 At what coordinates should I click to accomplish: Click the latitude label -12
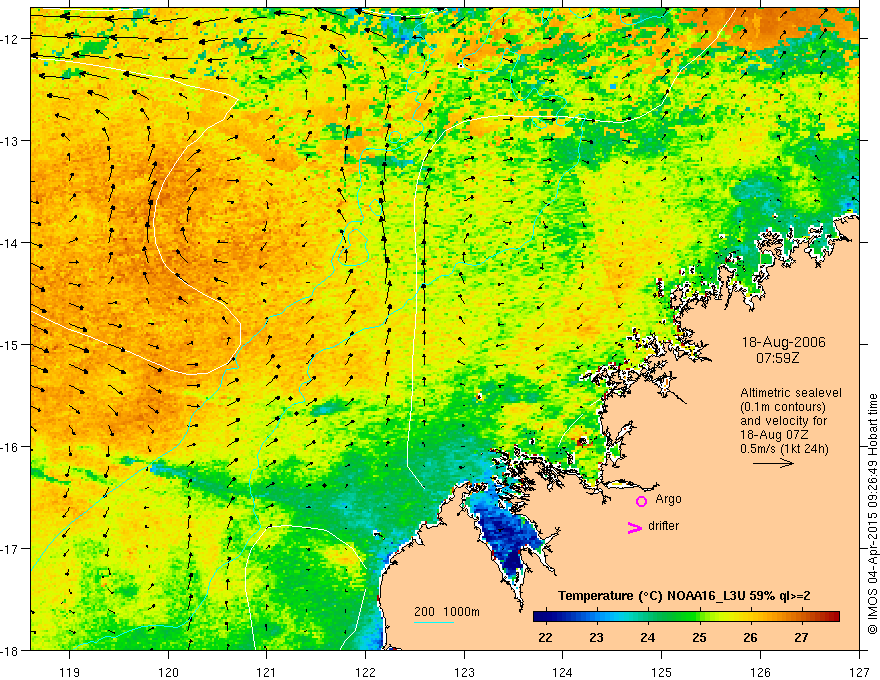(11, 39)
